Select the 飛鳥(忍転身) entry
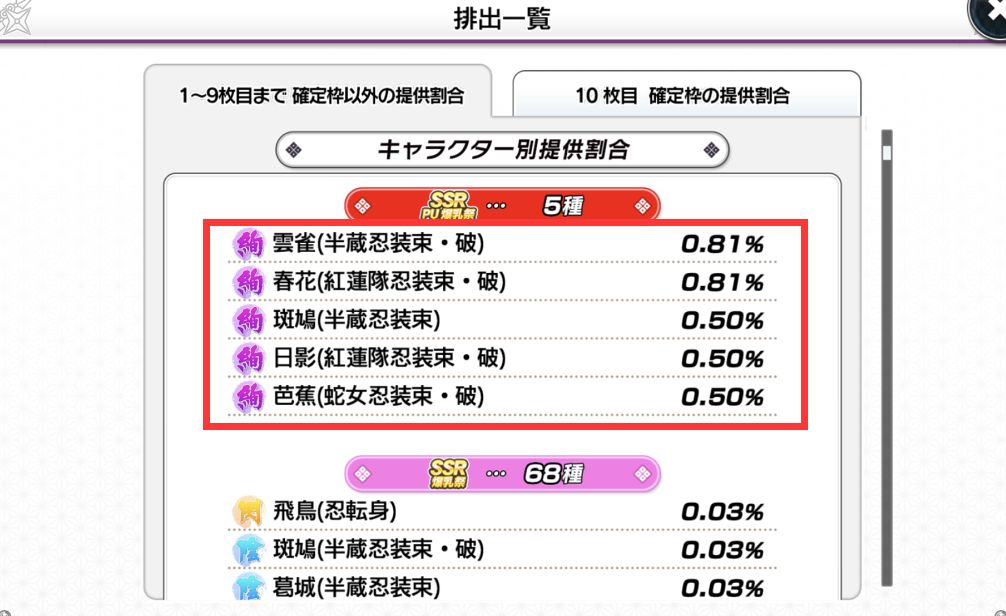1006x616 pixels. pos(502,511)
